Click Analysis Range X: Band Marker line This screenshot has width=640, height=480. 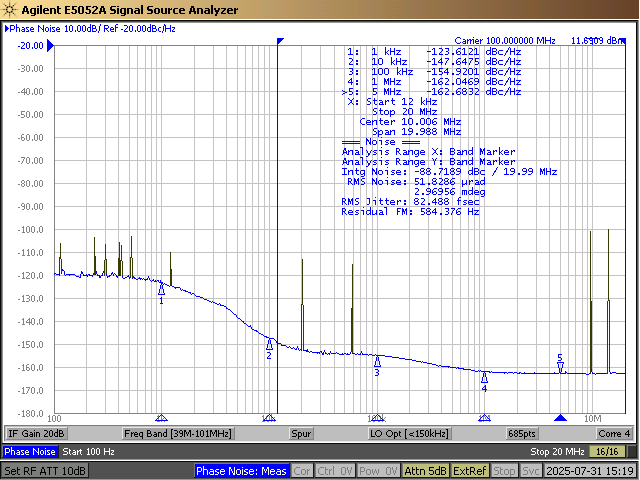[x=429, y=152]
